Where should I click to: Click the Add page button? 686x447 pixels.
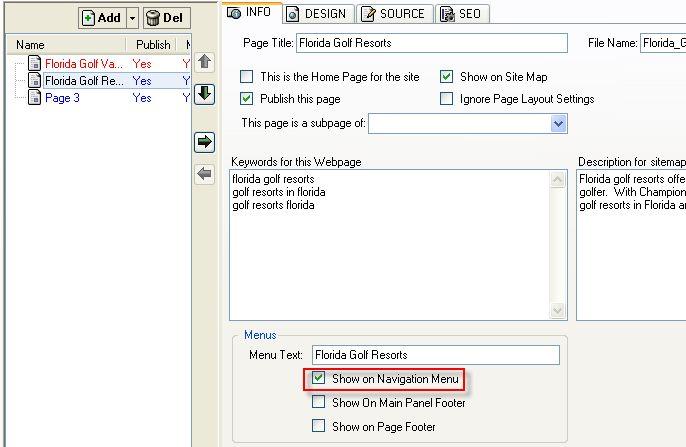102,18
